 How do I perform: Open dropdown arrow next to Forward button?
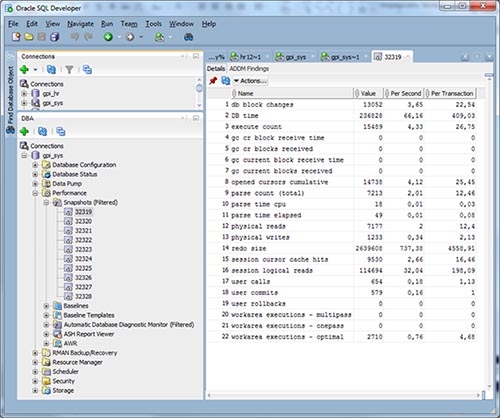point(141,37)
